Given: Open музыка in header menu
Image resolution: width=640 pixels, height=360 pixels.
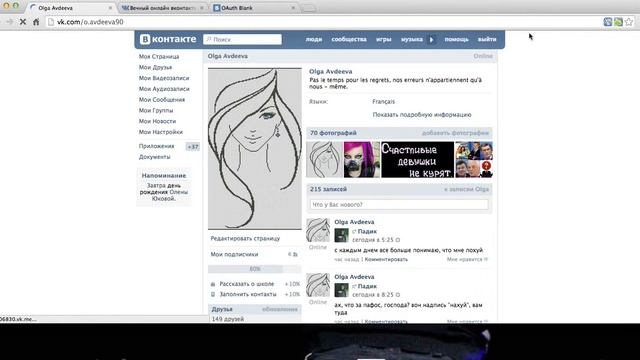Looking at the screenshot, I should (x=411, y=40).
